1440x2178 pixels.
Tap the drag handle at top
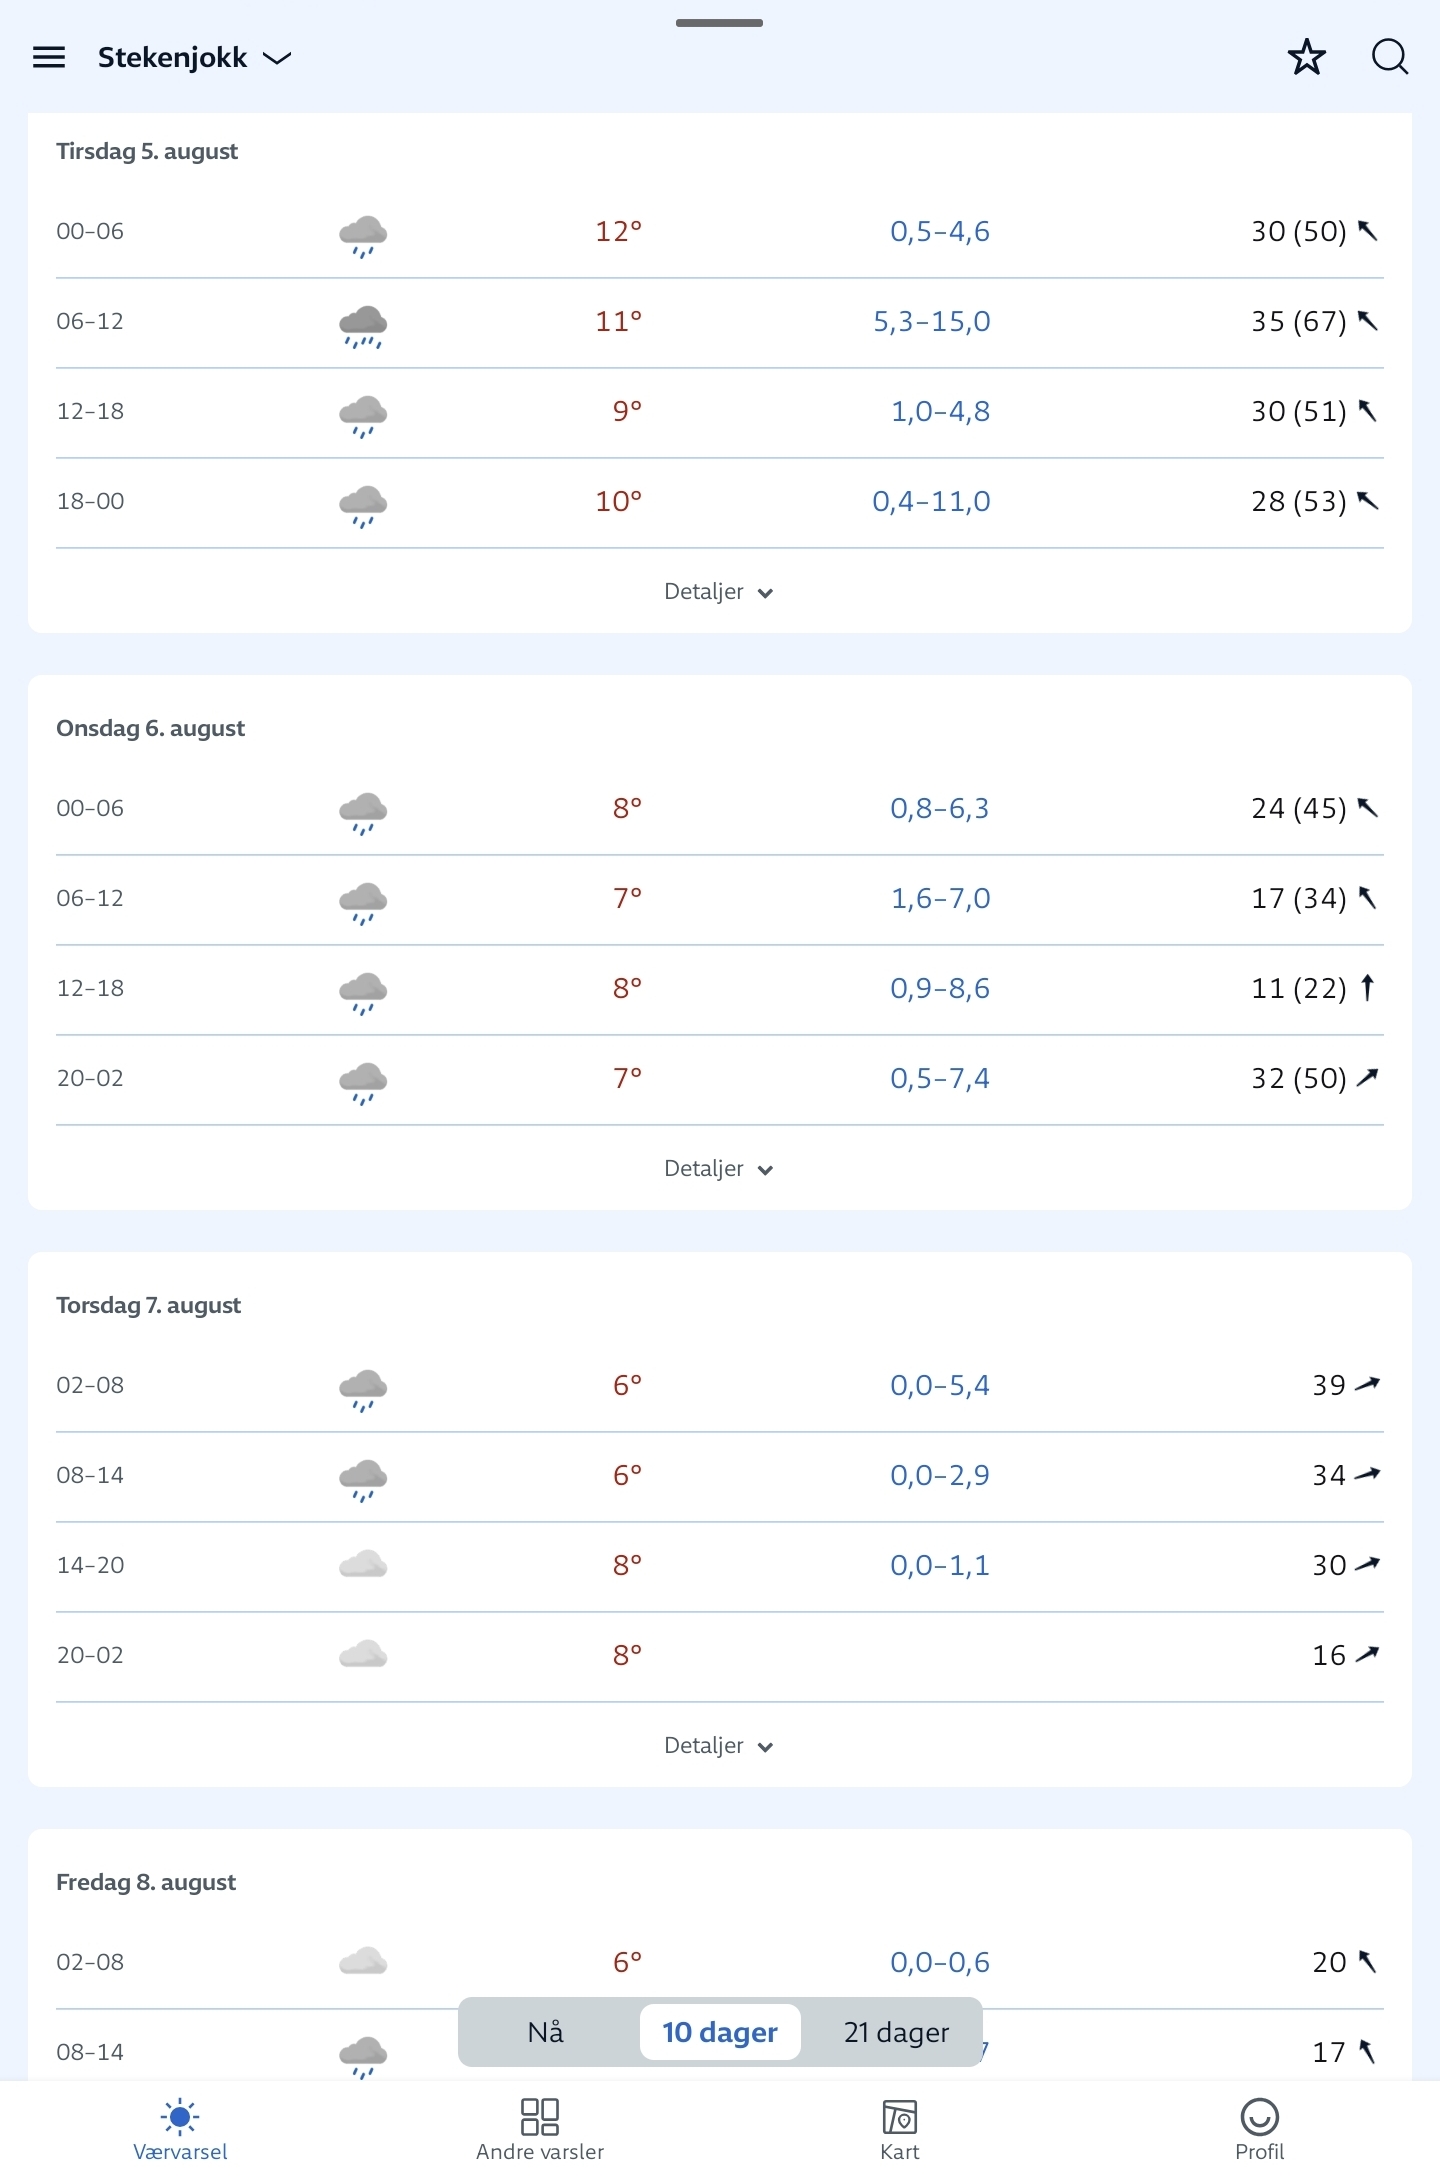point(719,23)
